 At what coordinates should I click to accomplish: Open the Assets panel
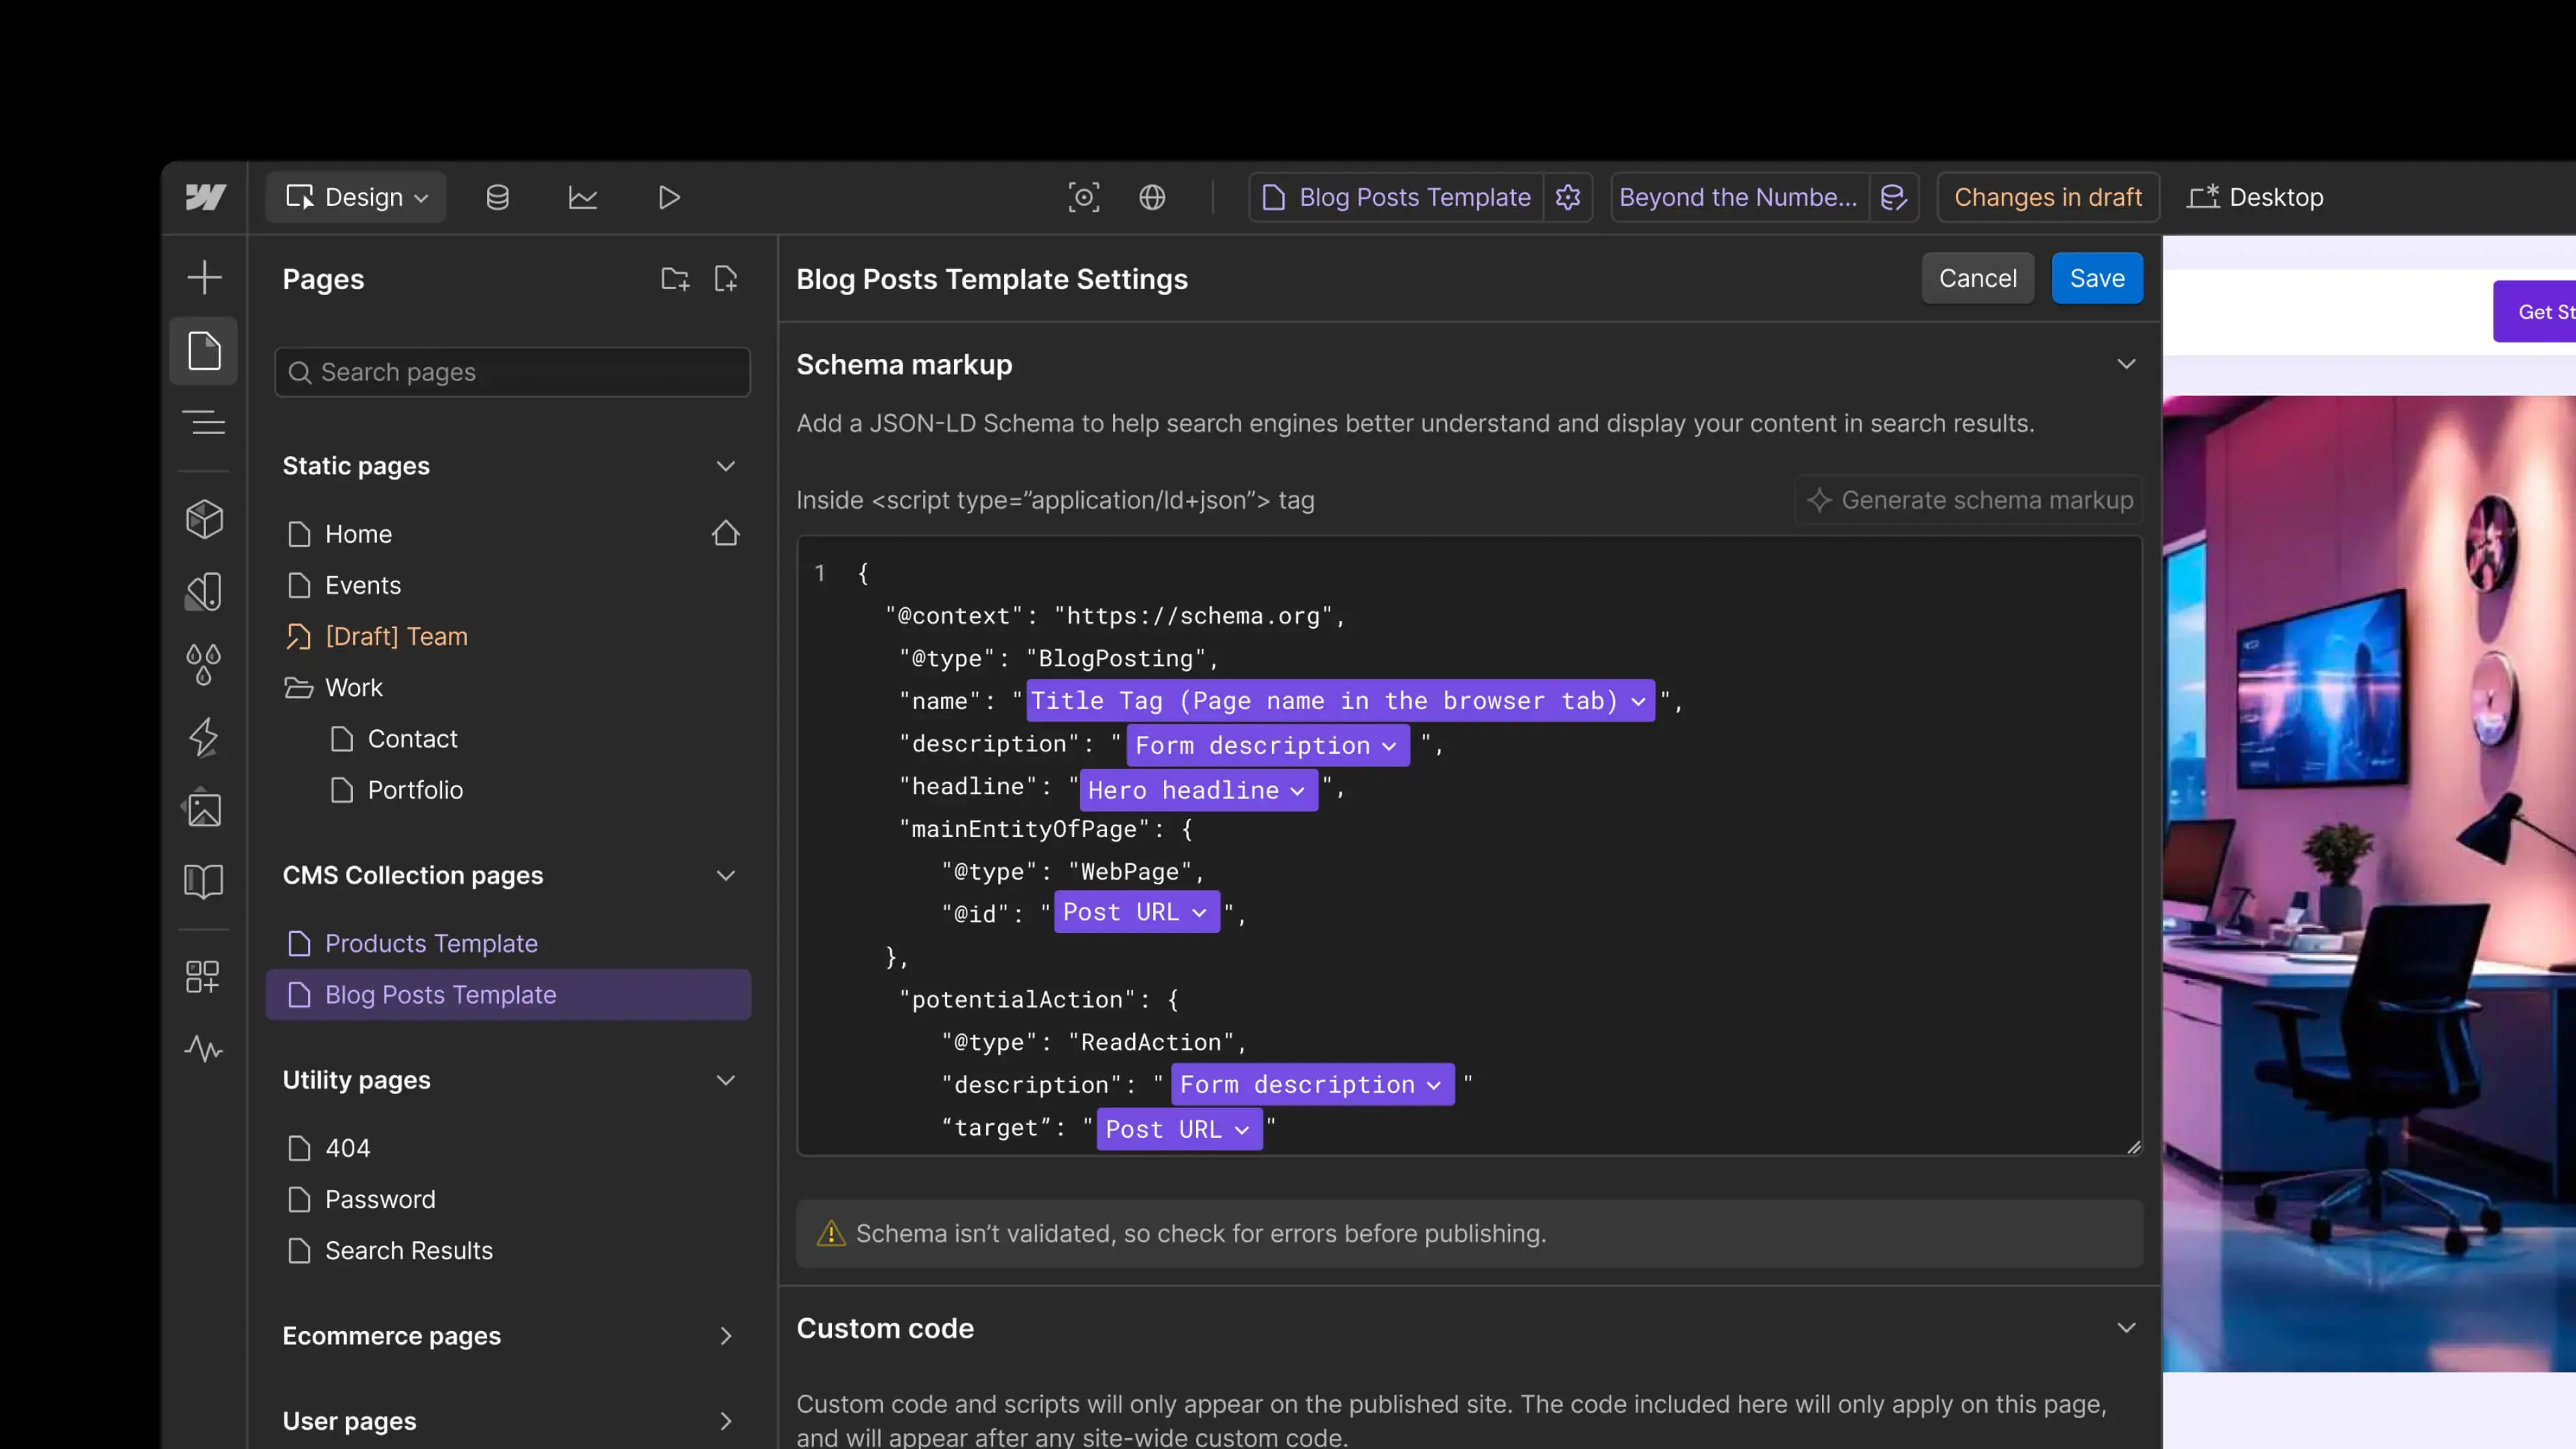point(204,808)
